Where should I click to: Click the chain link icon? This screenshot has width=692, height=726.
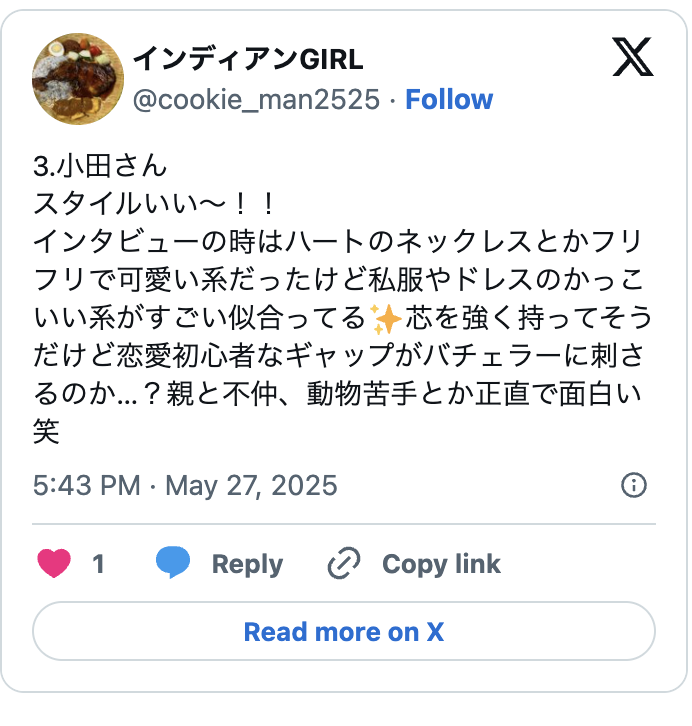point(344,564)
